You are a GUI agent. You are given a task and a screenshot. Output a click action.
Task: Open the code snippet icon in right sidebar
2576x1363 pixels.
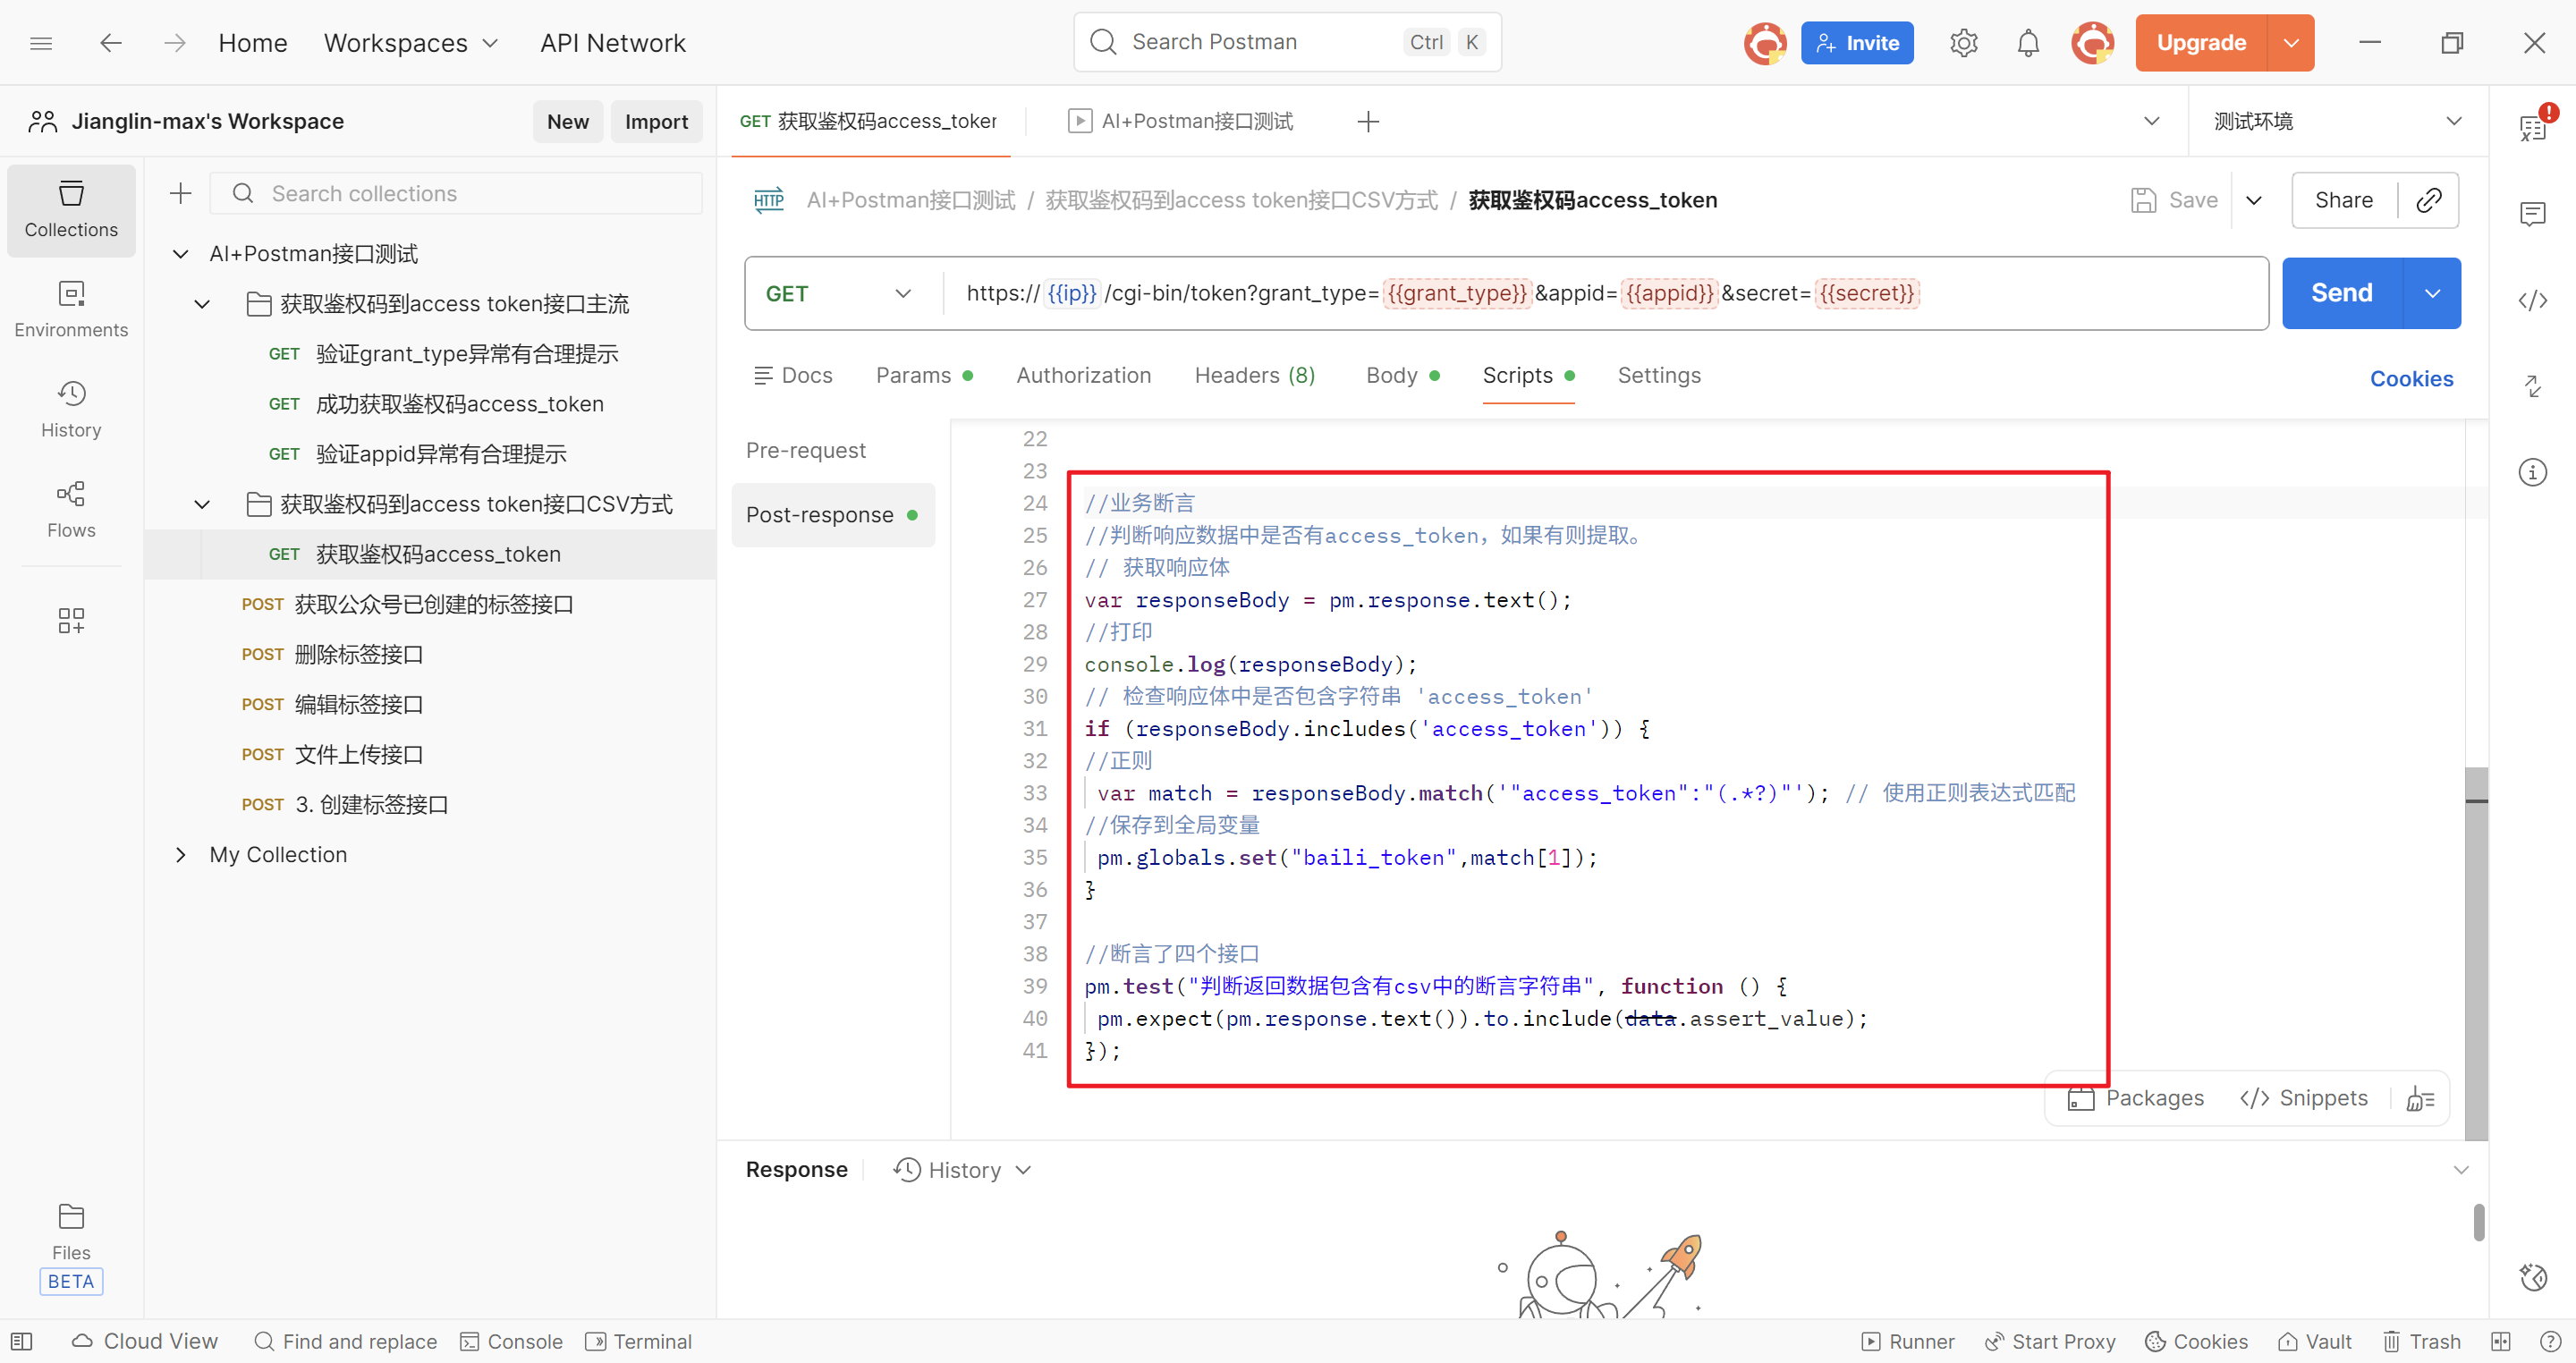click(2532, 300)
